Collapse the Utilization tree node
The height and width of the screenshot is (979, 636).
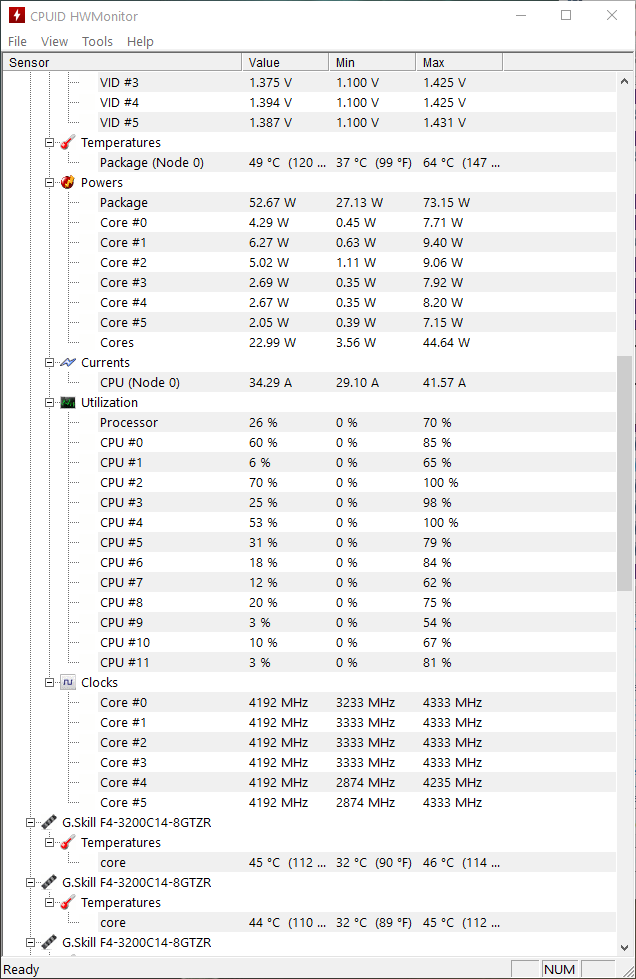pyautogui.click(x=49, y=402)
